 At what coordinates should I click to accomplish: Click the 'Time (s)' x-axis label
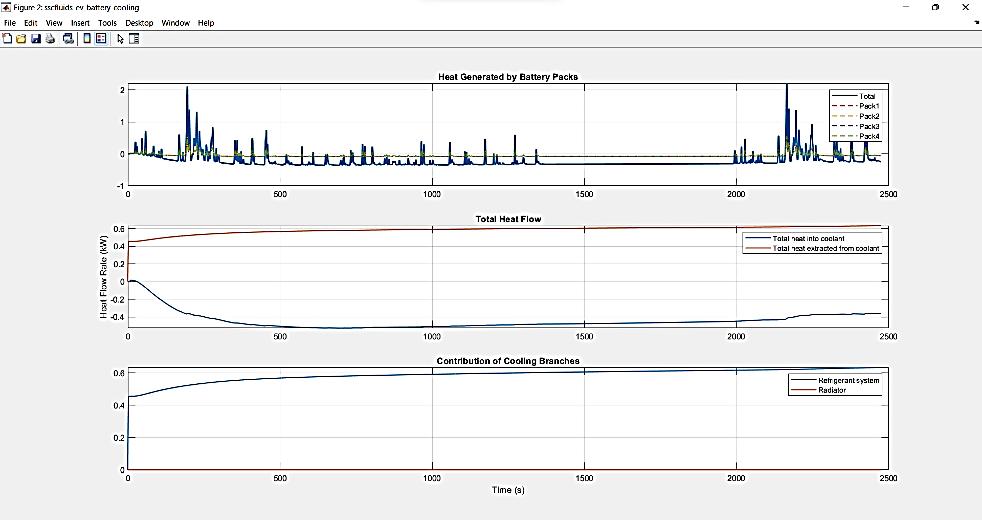click(x=508, y=490)
